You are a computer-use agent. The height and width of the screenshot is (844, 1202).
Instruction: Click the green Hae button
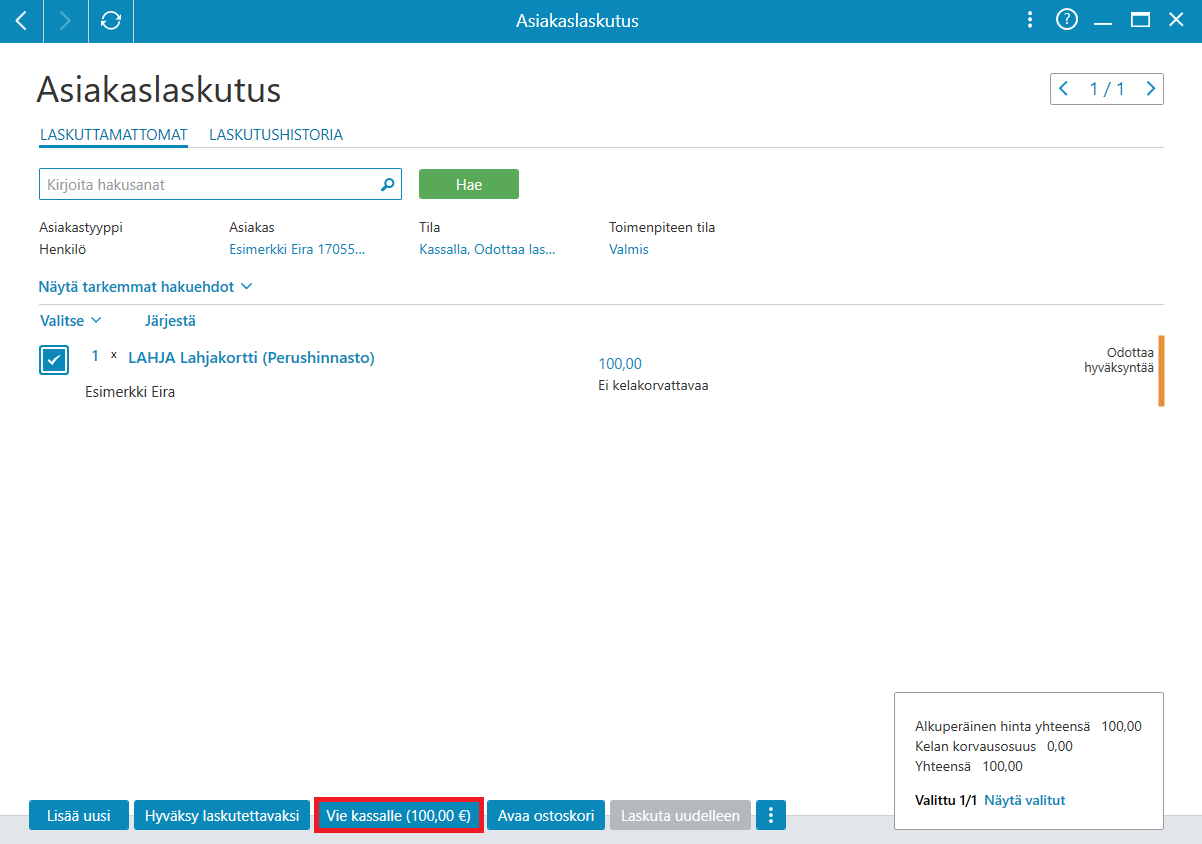tap(468, 185)
